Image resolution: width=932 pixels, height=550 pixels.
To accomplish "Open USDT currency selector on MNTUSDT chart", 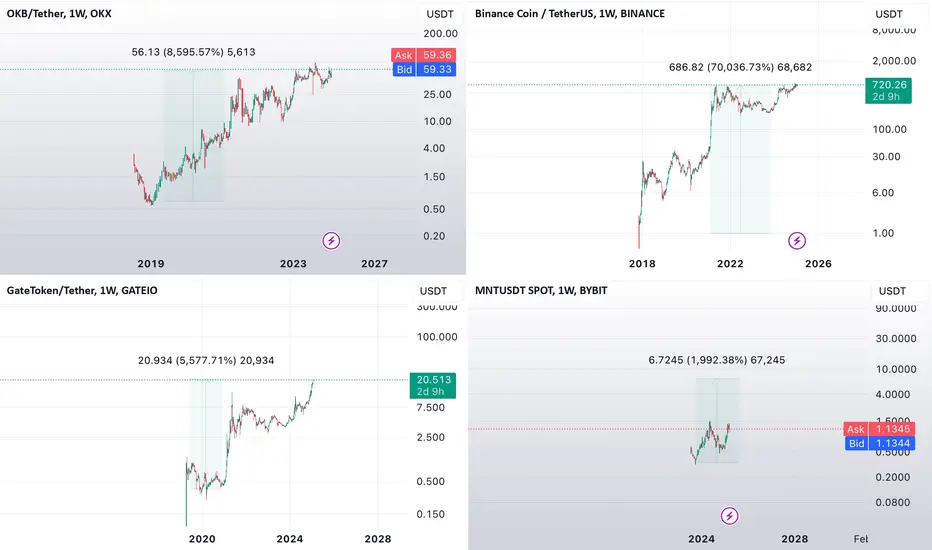I will pyautogui.click(x=892, y=291).
